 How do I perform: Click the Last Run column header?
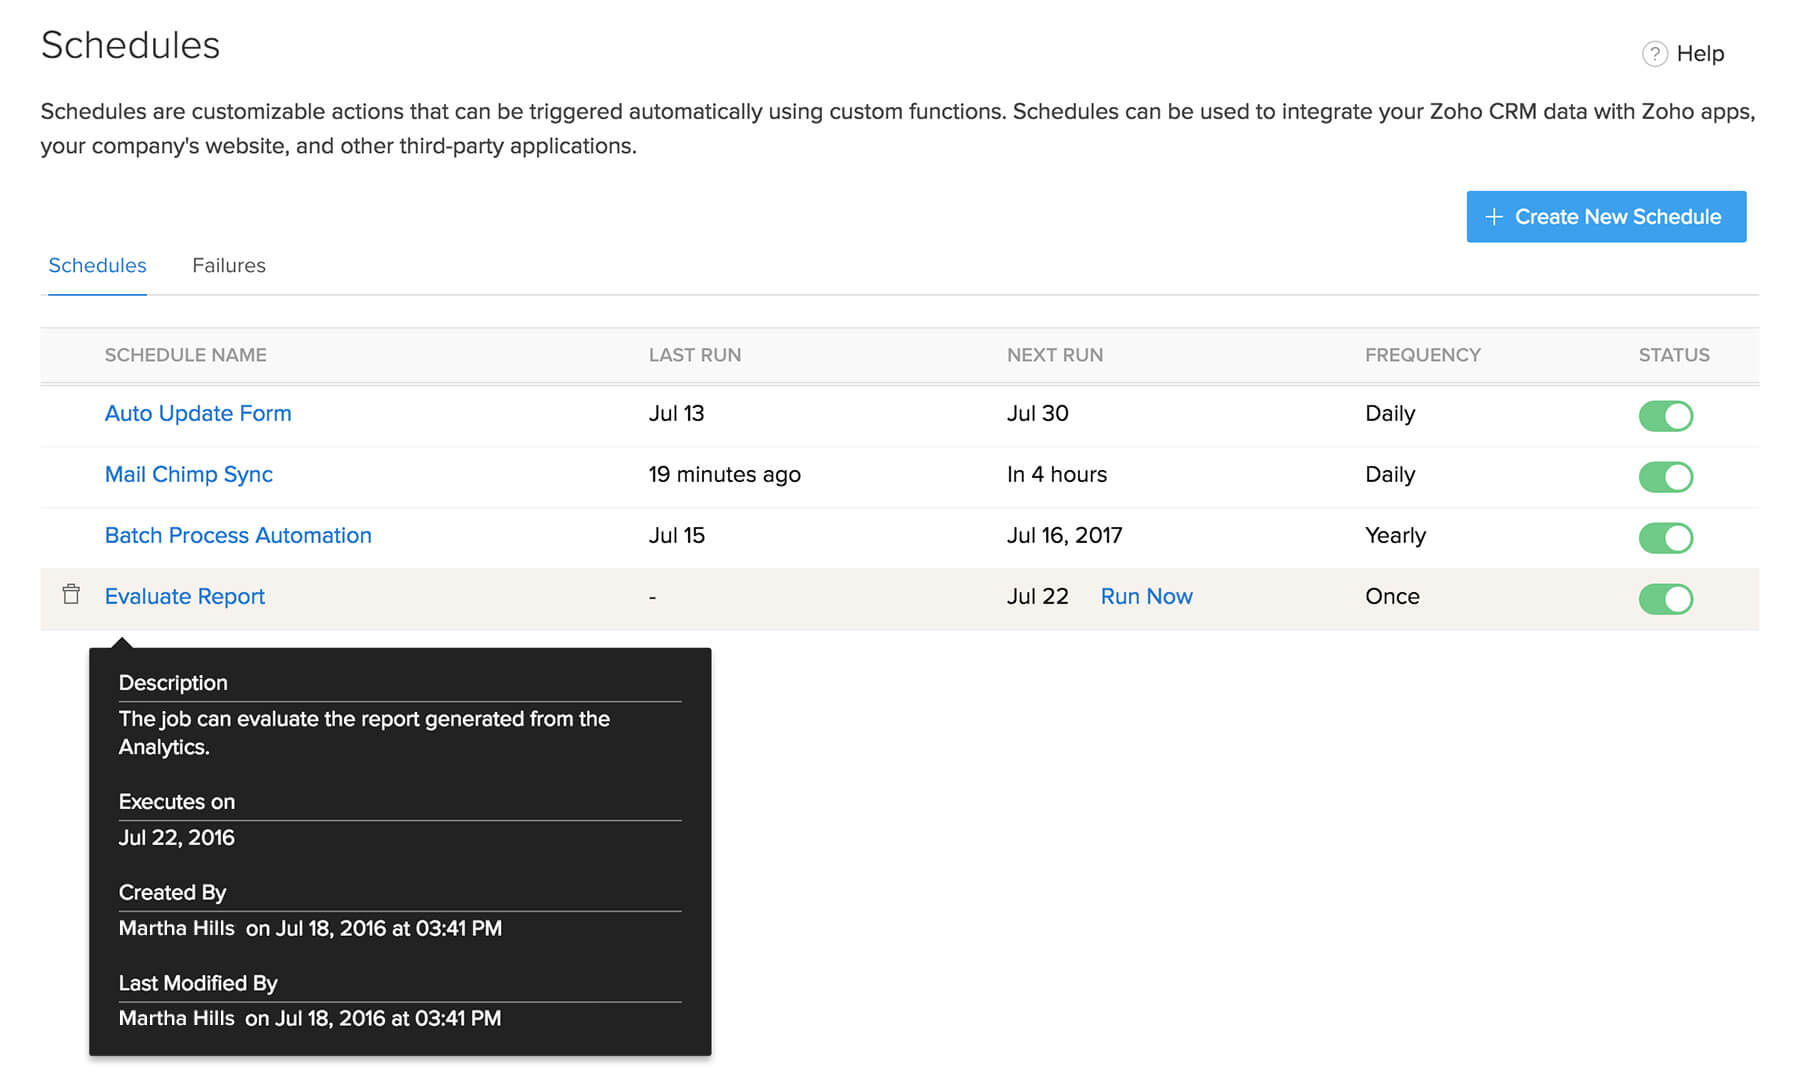pos(694,355)
